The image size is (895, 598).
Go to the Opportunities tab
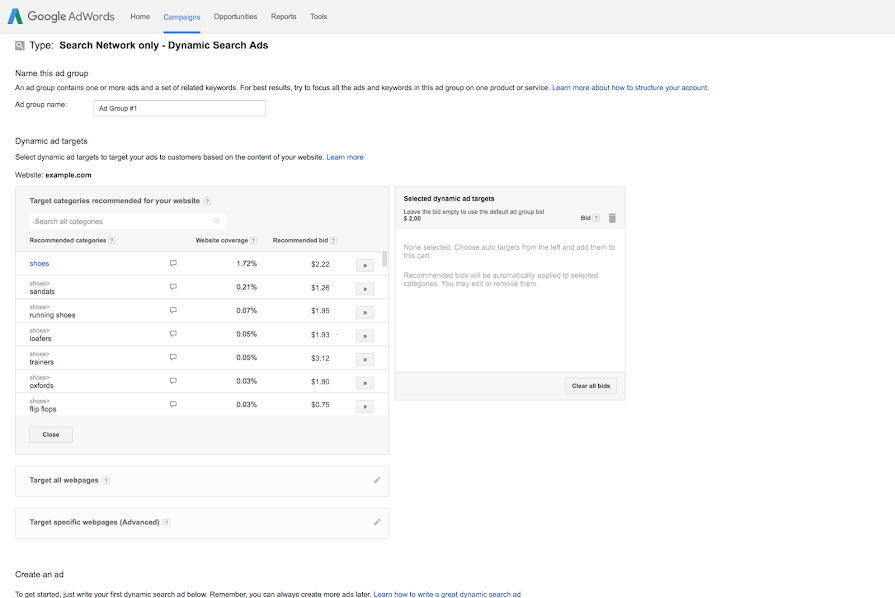[x=235, y=17]
